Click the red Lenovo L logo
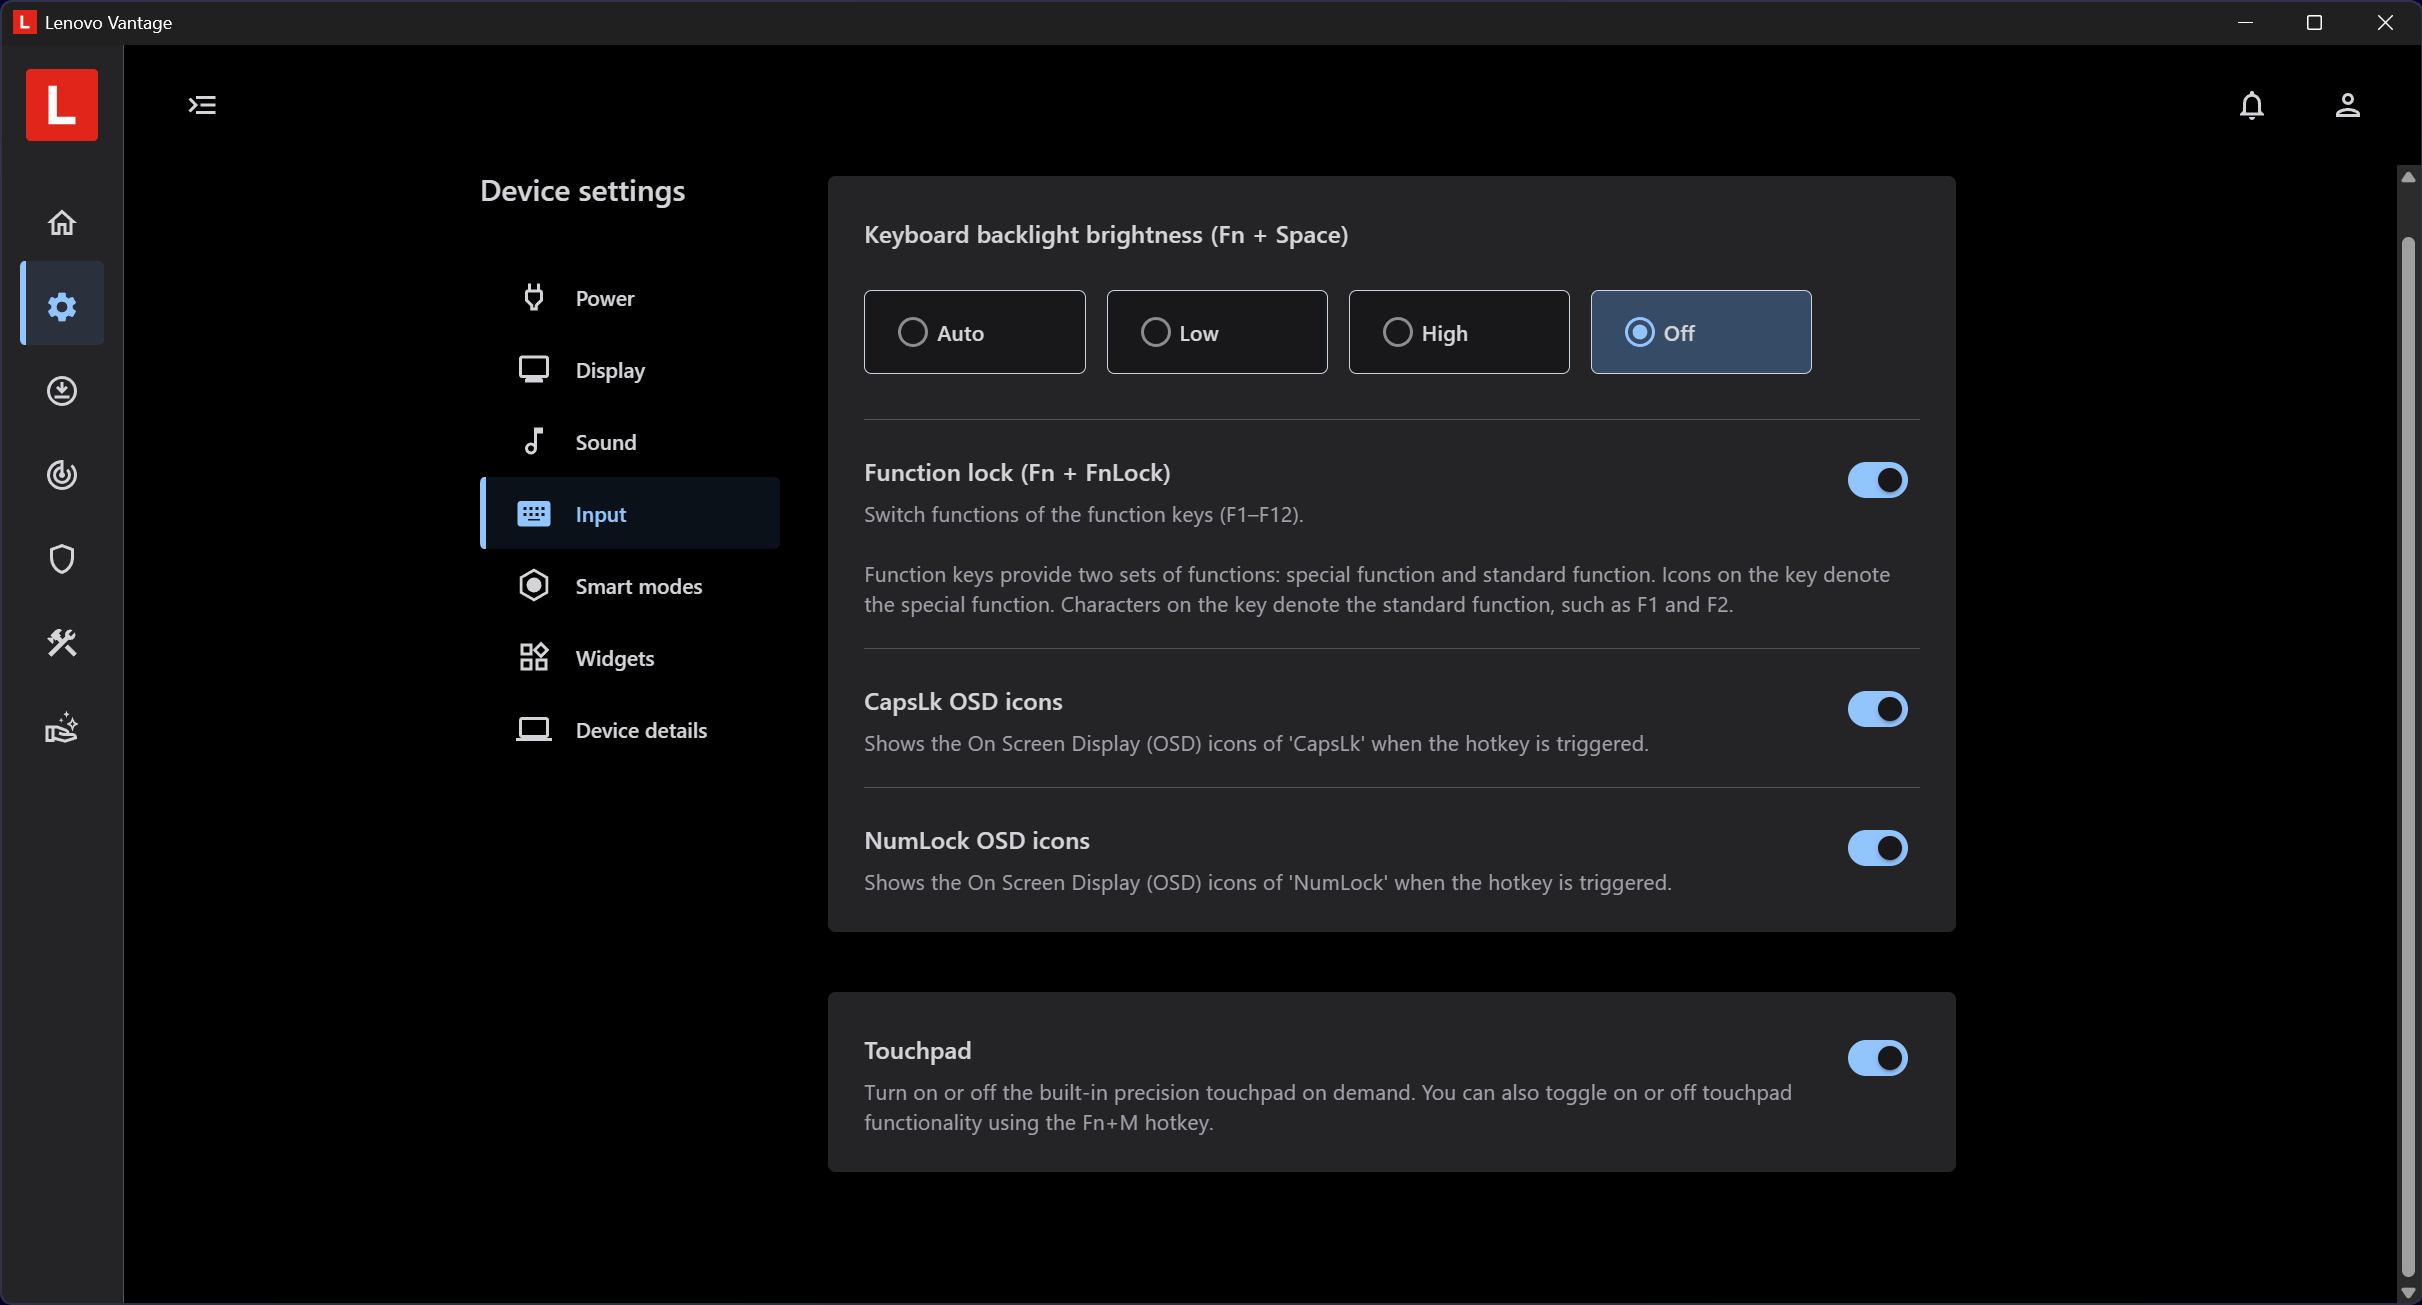 click(x=62, y=105)
